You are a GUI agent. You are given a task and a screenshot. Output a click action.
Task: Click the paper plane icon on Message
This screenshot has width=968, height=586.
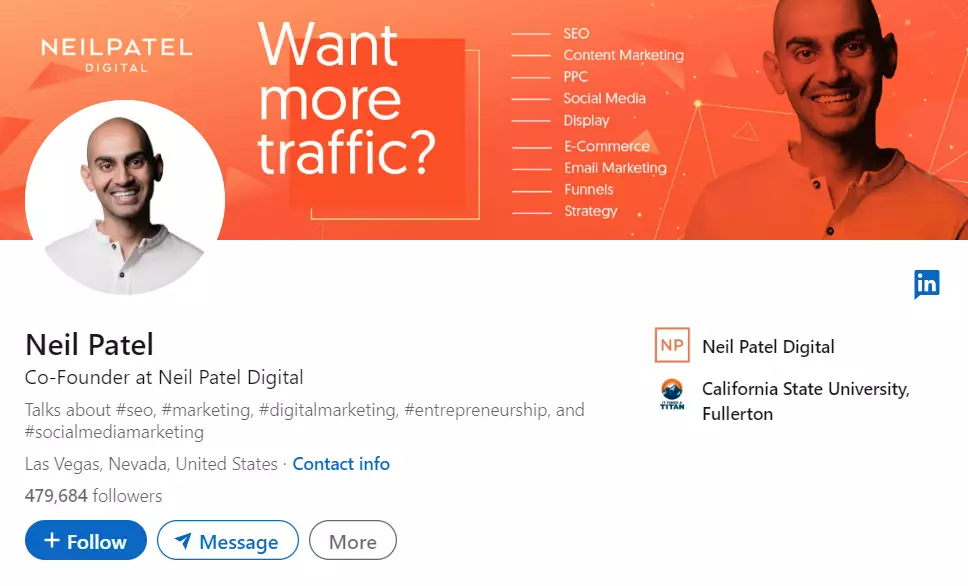(x=183, y=541)
